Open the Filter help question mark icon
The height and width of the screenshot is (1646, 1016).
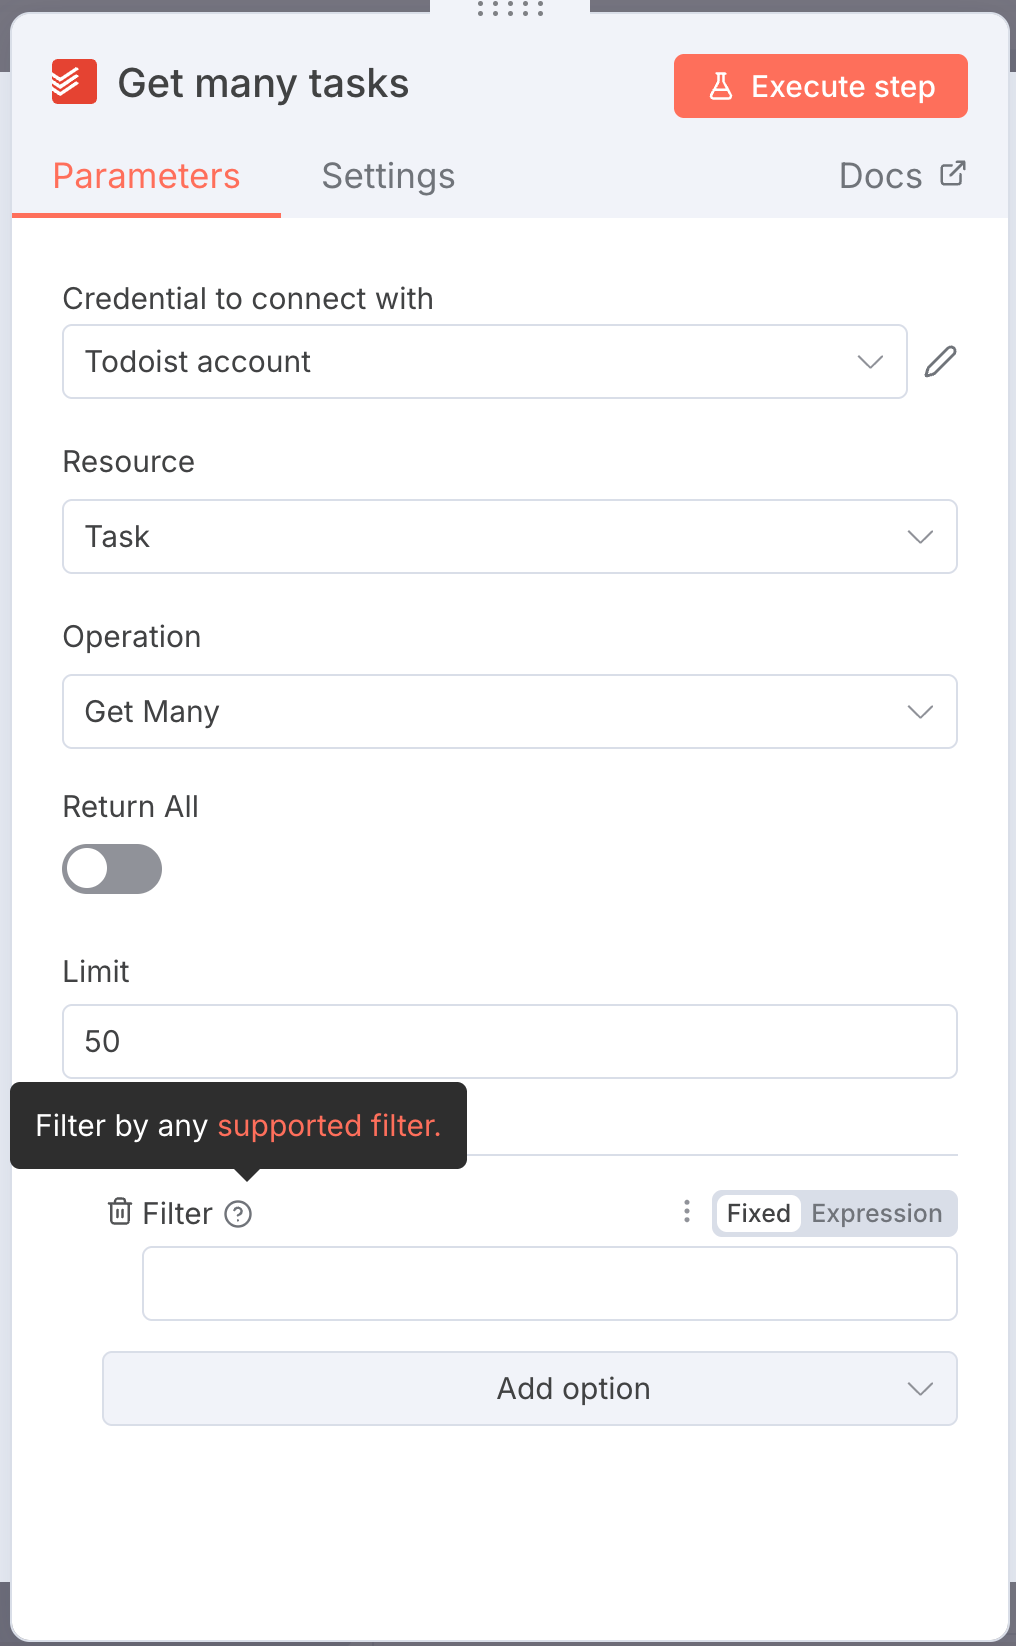click(238, 1214)
